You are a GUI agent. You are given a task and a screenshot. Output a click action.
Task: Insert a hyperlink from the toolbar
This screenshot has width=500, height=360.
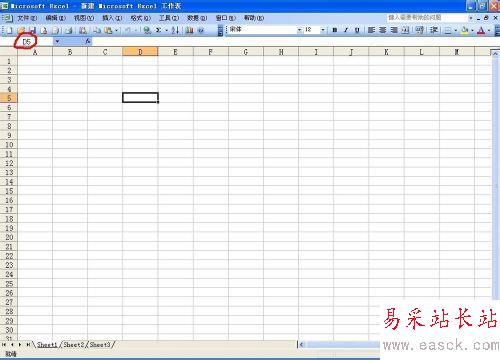tap(147, 30)
